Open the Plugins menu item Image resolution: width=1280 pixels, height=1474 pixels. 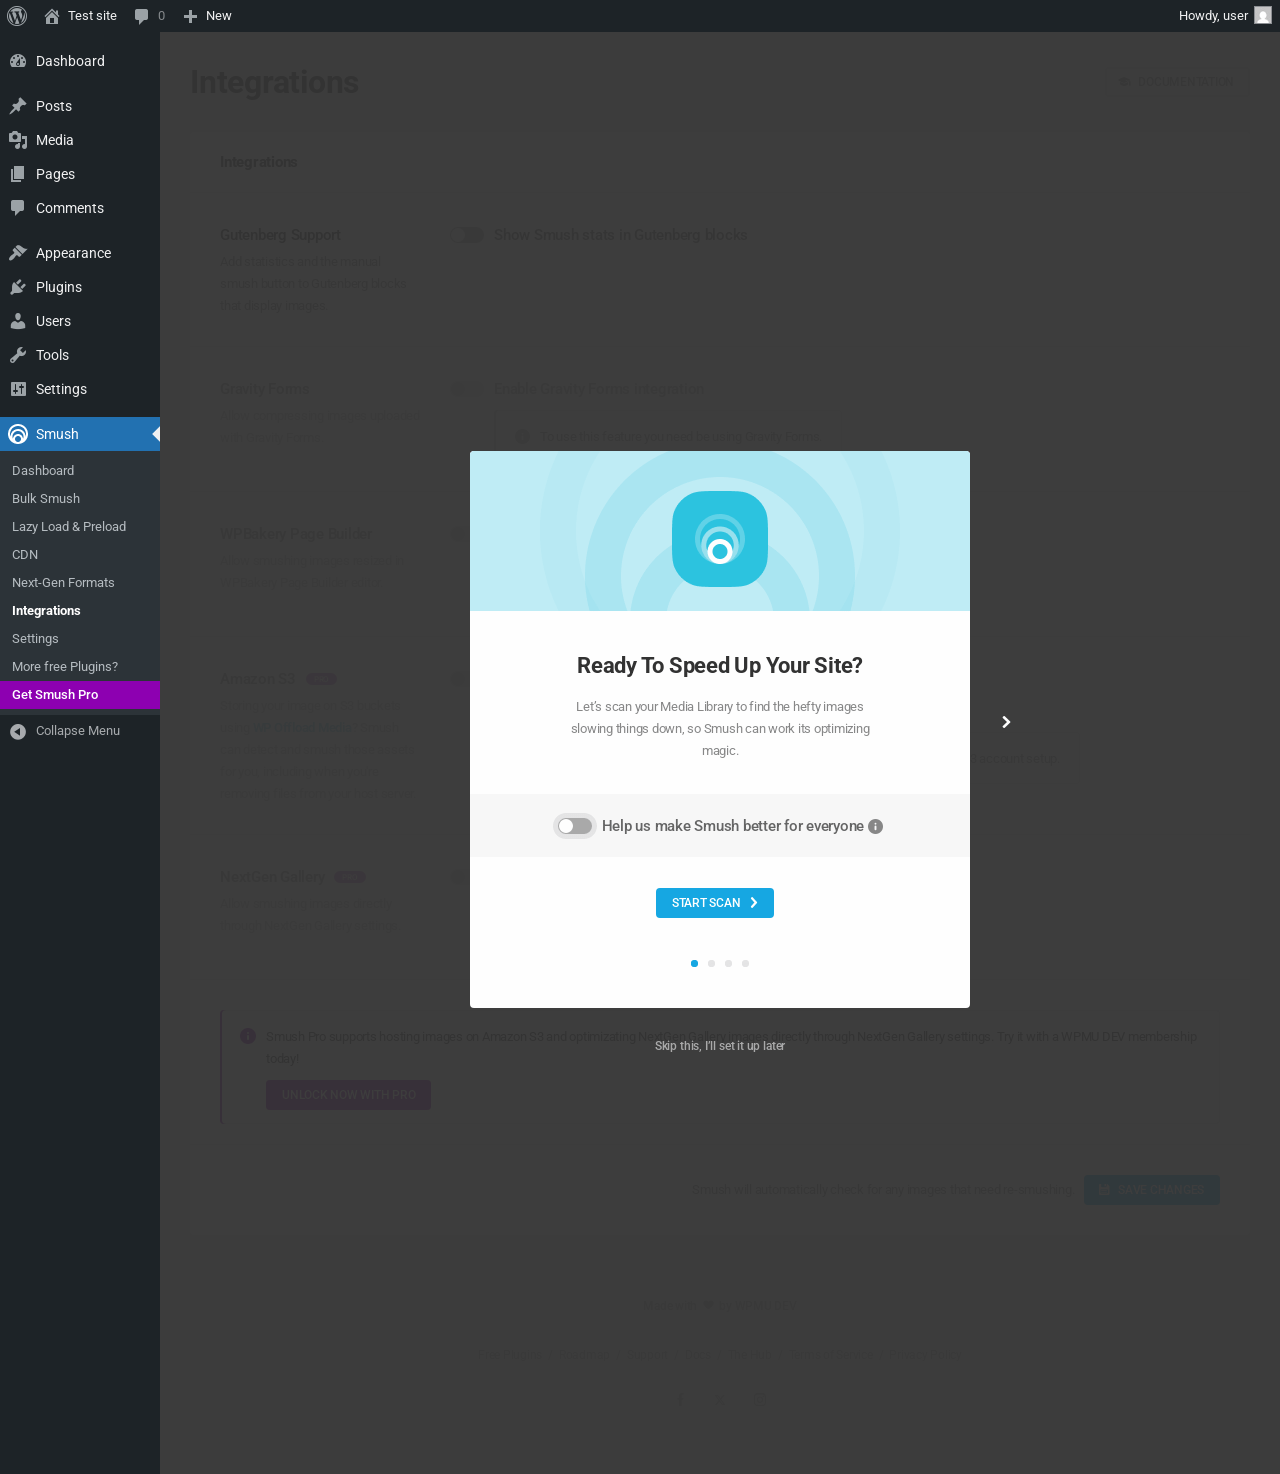[x=80, y=287]
